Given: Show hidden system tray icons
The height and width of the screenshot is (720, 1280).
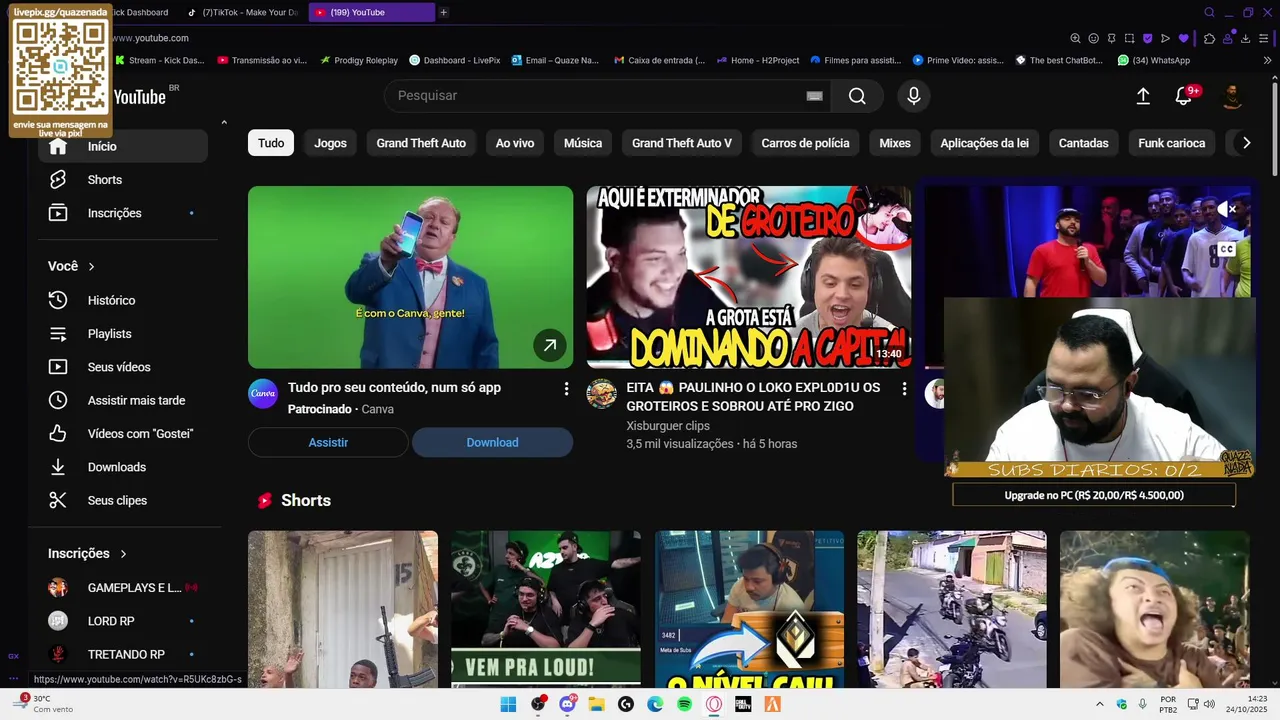Looking at the screenshot, I should (1100, 704).
